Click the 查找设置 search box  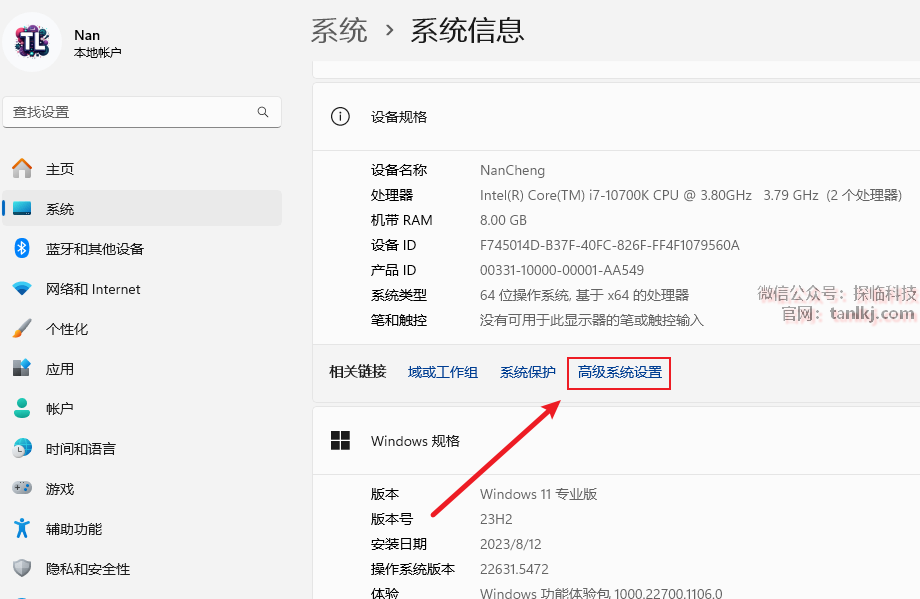tap(130, 112)
